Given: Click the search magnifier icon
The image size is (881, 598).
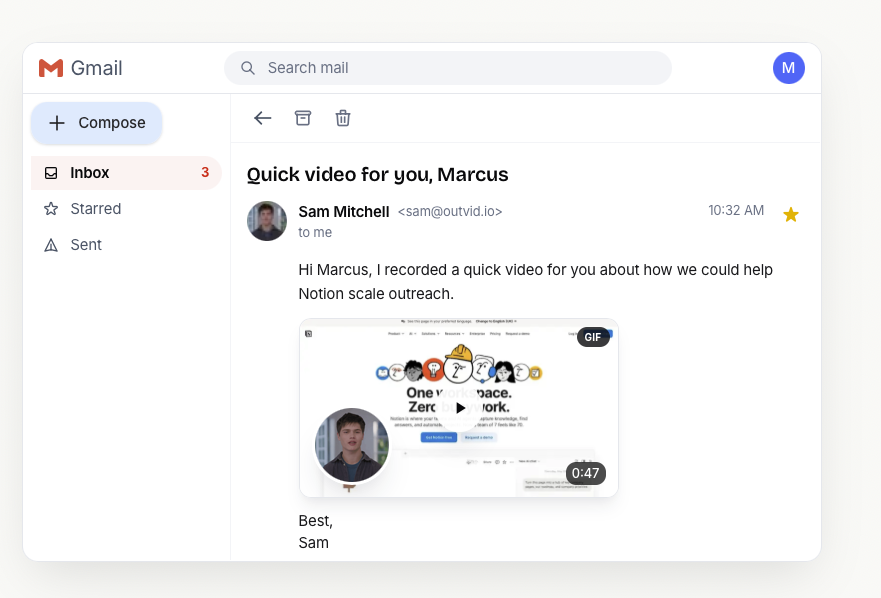Looking at the screenshot, I should (248, 68).
